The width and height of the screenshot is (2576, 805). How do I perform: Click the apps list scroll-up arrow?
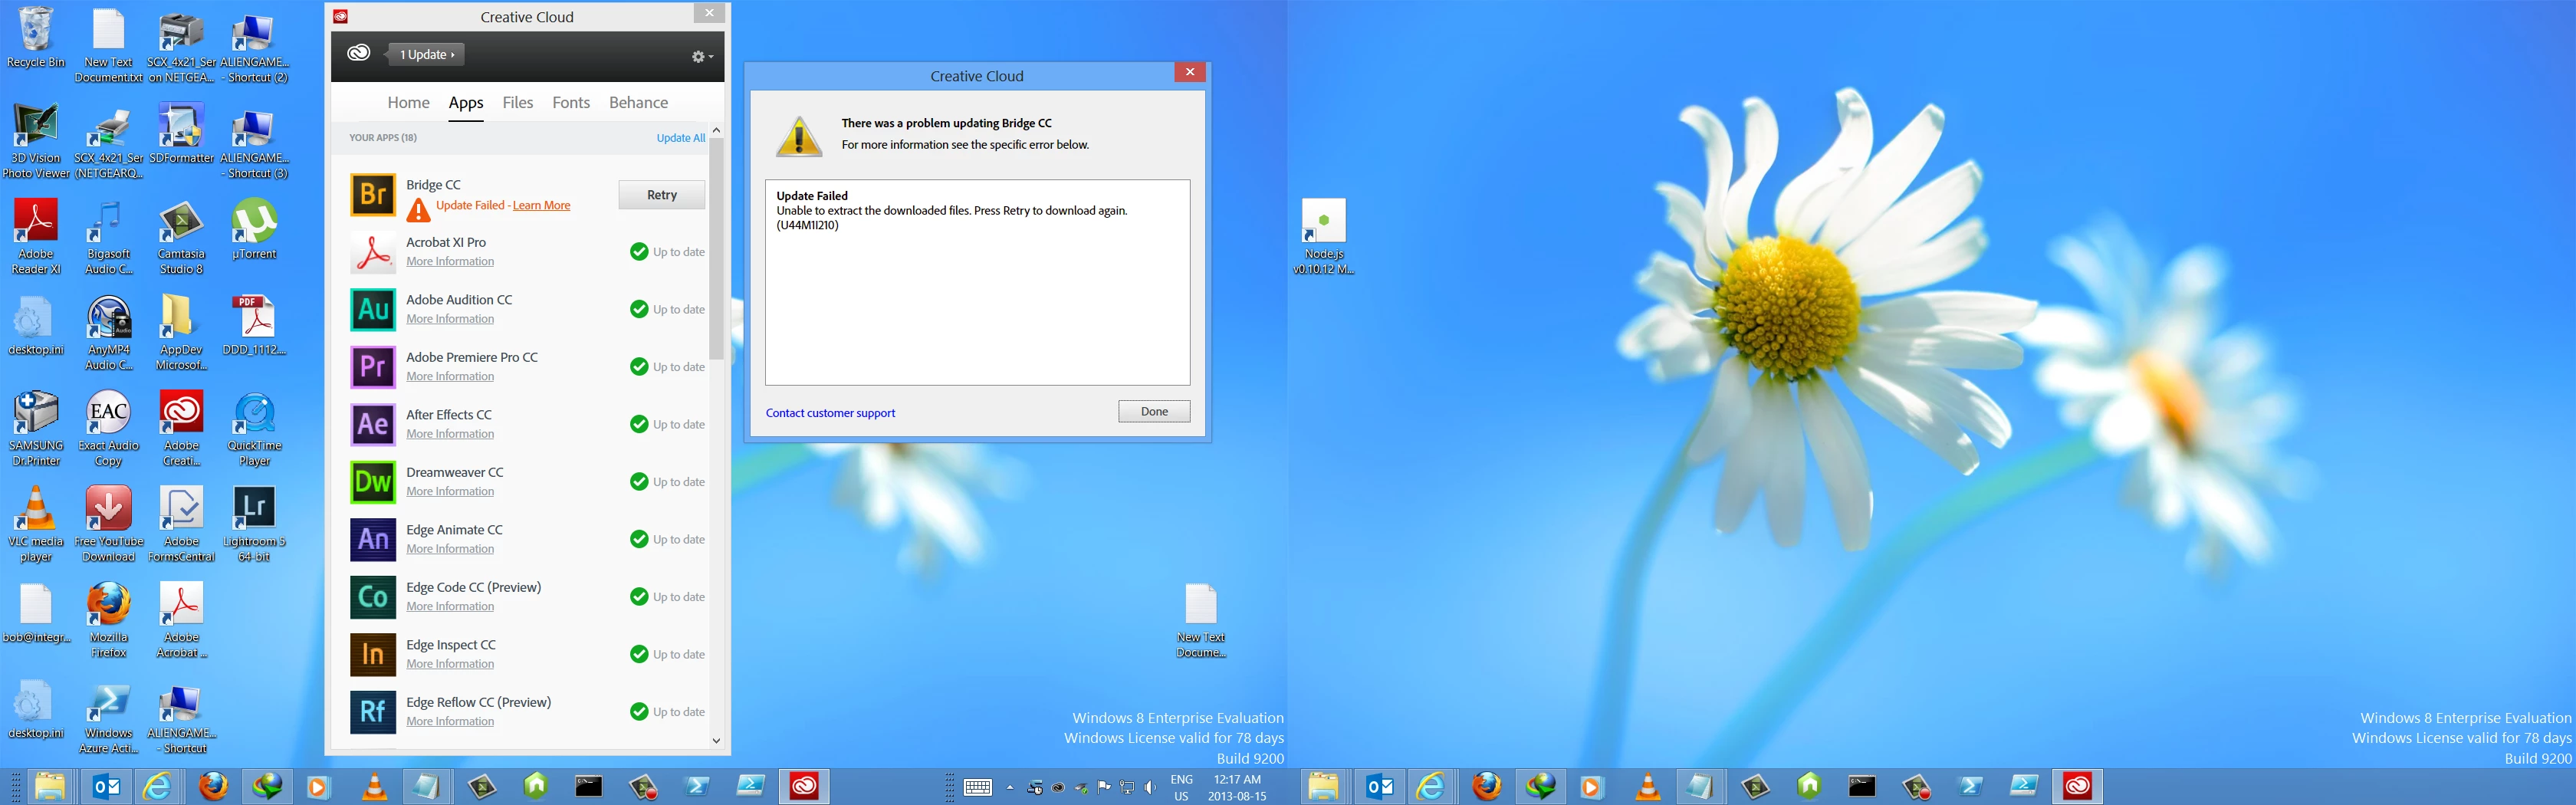(x=716, y=131)
